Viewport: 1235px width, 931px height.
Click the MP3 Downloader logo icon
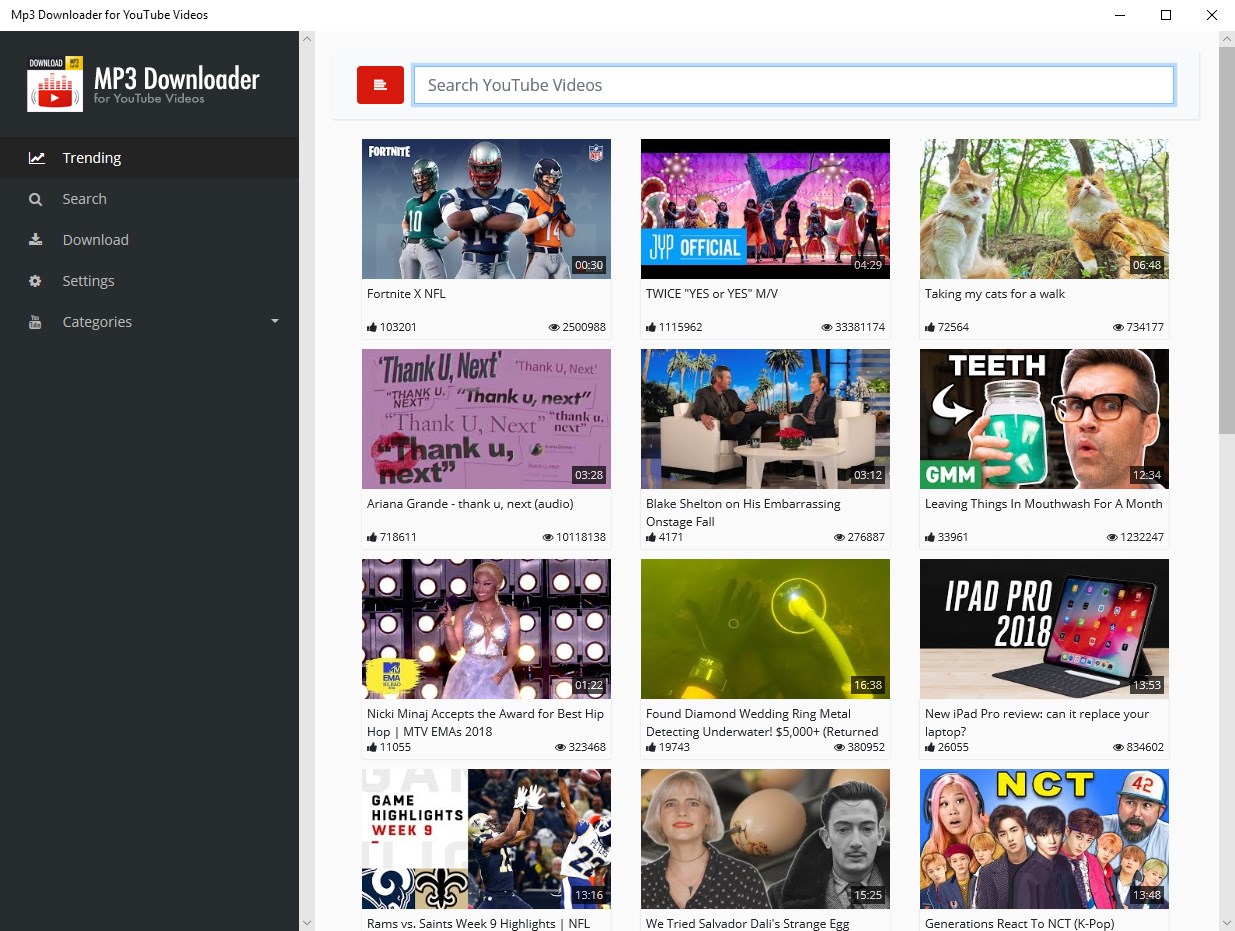point(55,83)
